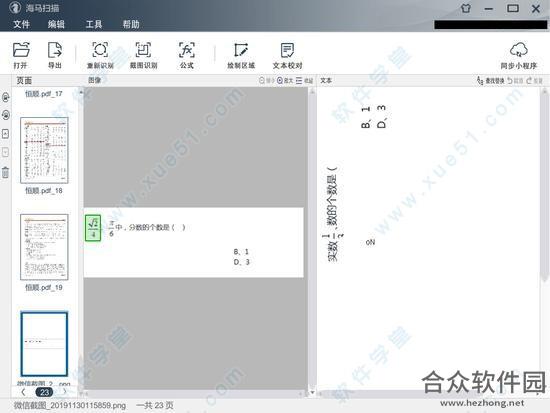
Task: Open the 文件 menu
Action: click(21, 24)
